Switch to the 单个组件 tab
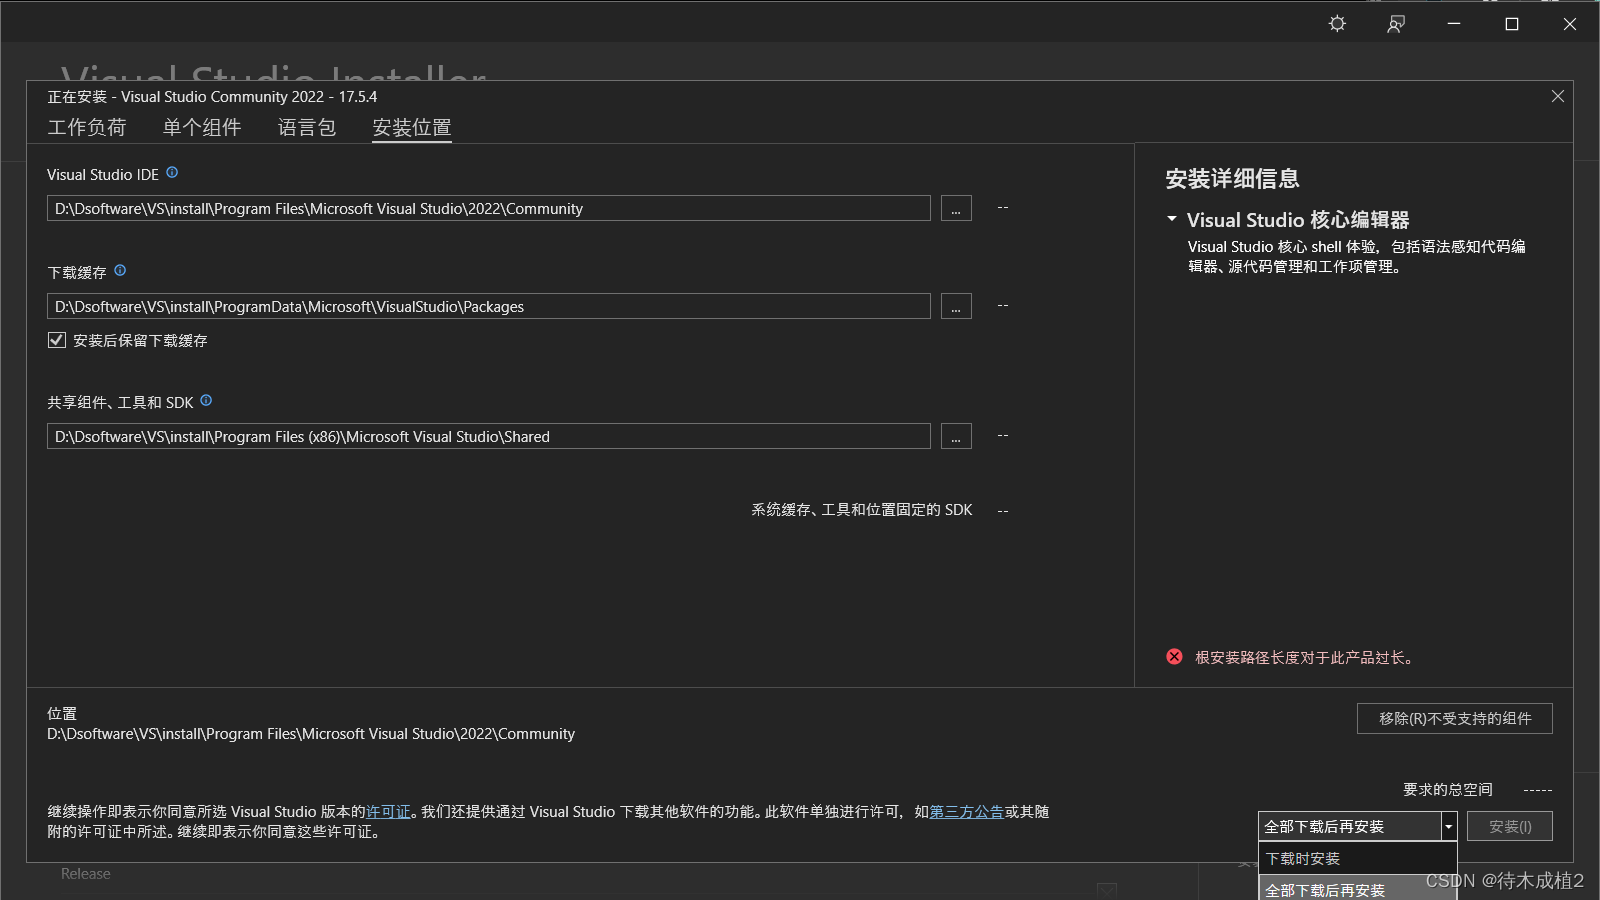The width and height of the screenshot is (1600, 900). click(202, 128)
